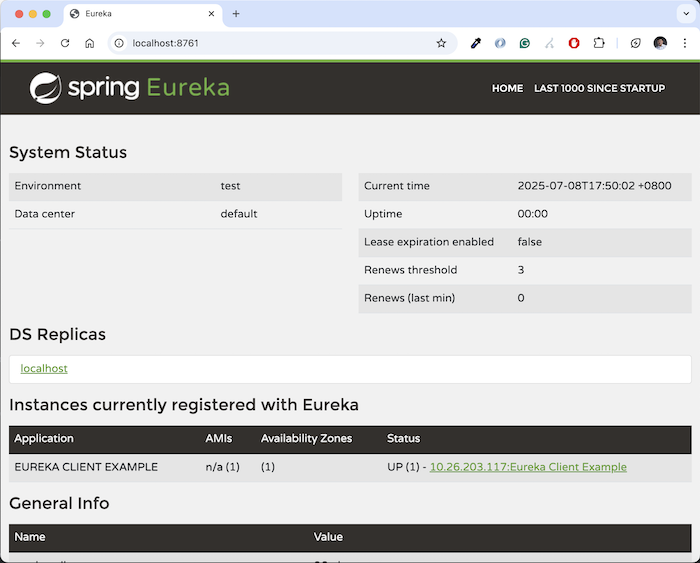Click the circular bolt icon beside the profile avatar
This screenshot has height=563, width=700.
pos(635,43)
